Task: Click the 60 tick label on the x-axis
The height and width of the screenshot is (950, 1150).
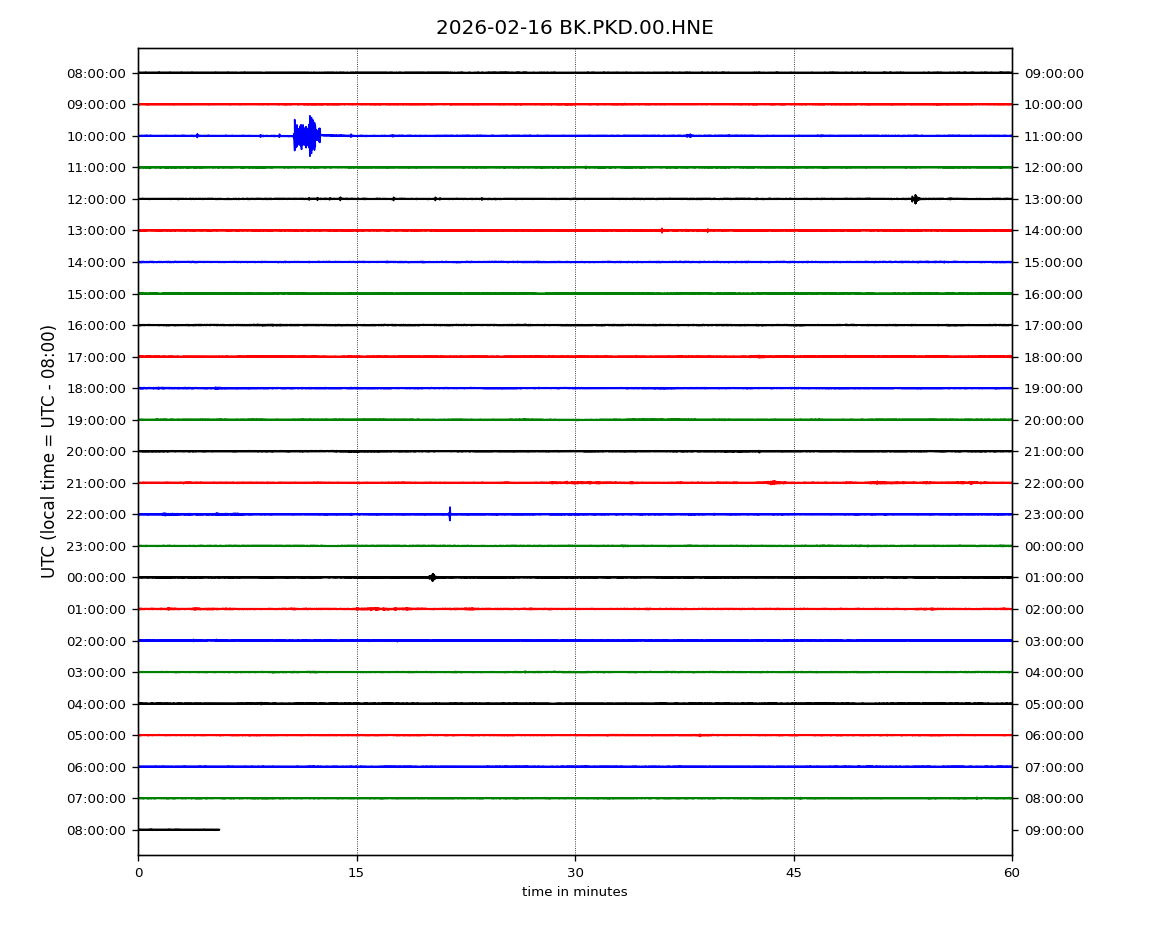Action: pos(1012,873)
